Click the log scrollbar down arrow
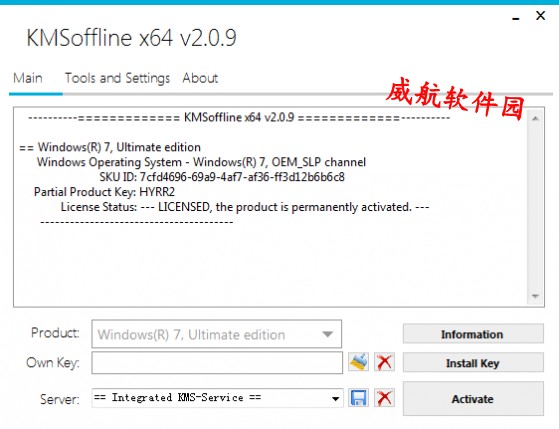The height and width of the screenshot is (429, 559). pos(535,296)
